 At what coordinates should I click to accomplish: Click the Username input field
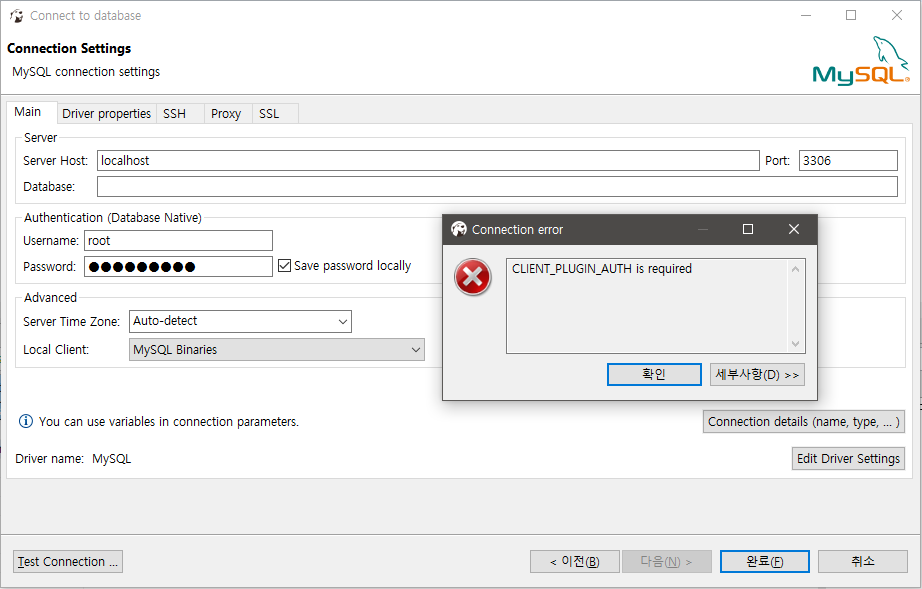pyautogui.click(x=178, y=240)
